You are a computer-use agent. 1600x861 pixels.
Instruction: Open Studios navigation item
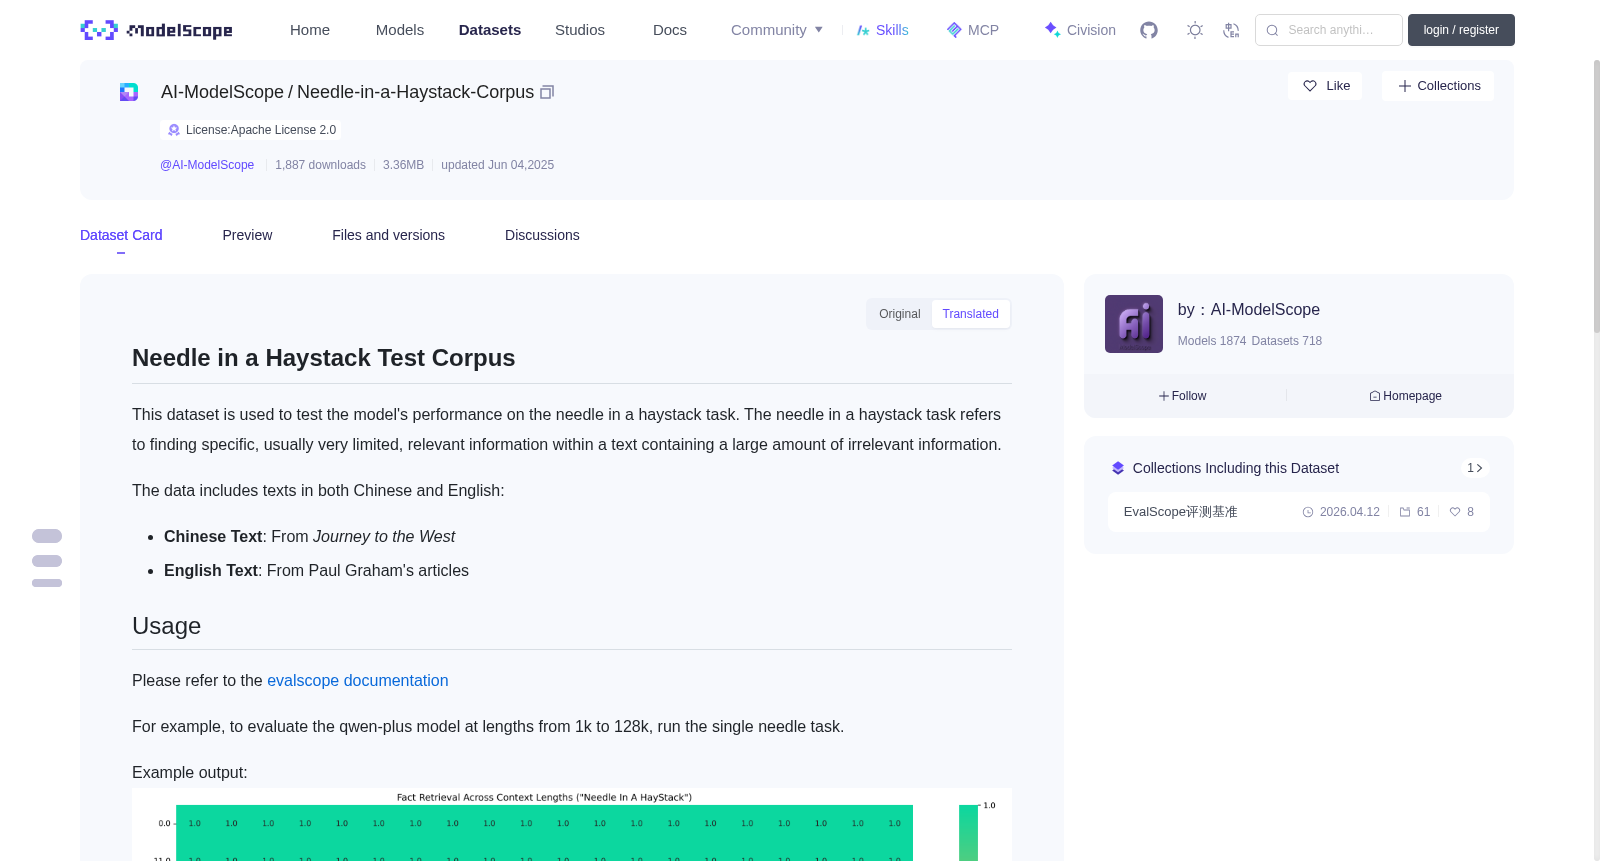[x=580, y=30]
